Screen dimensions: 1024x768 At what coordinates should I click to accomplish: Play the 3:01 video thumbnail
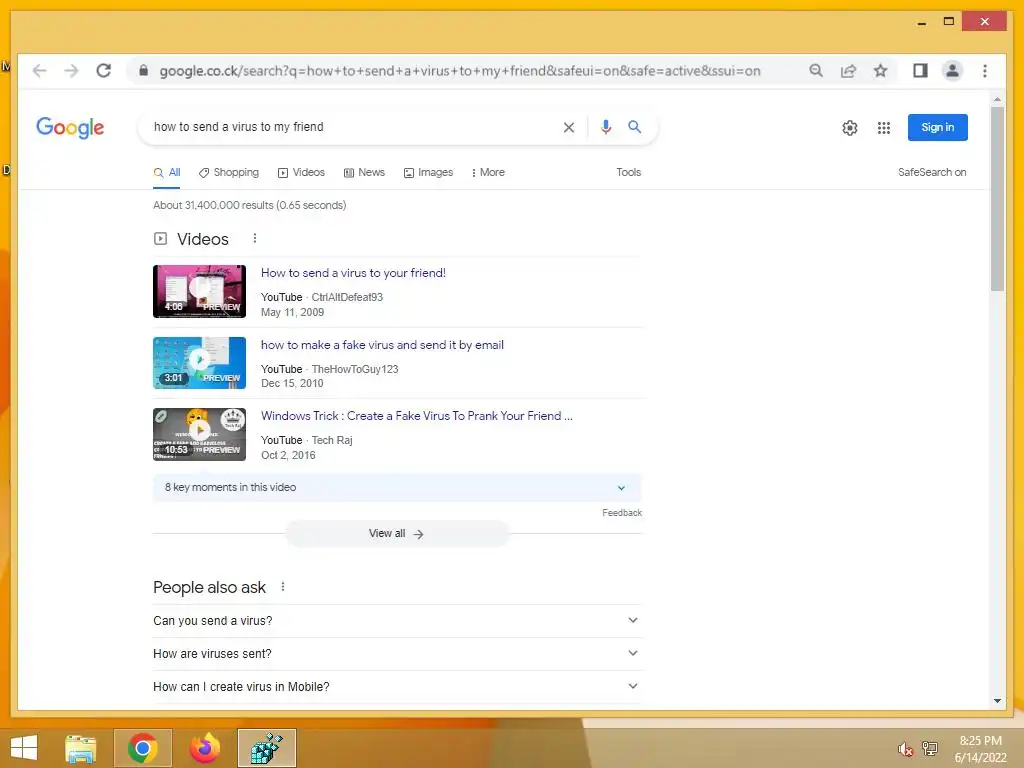[x=199, y=362]
